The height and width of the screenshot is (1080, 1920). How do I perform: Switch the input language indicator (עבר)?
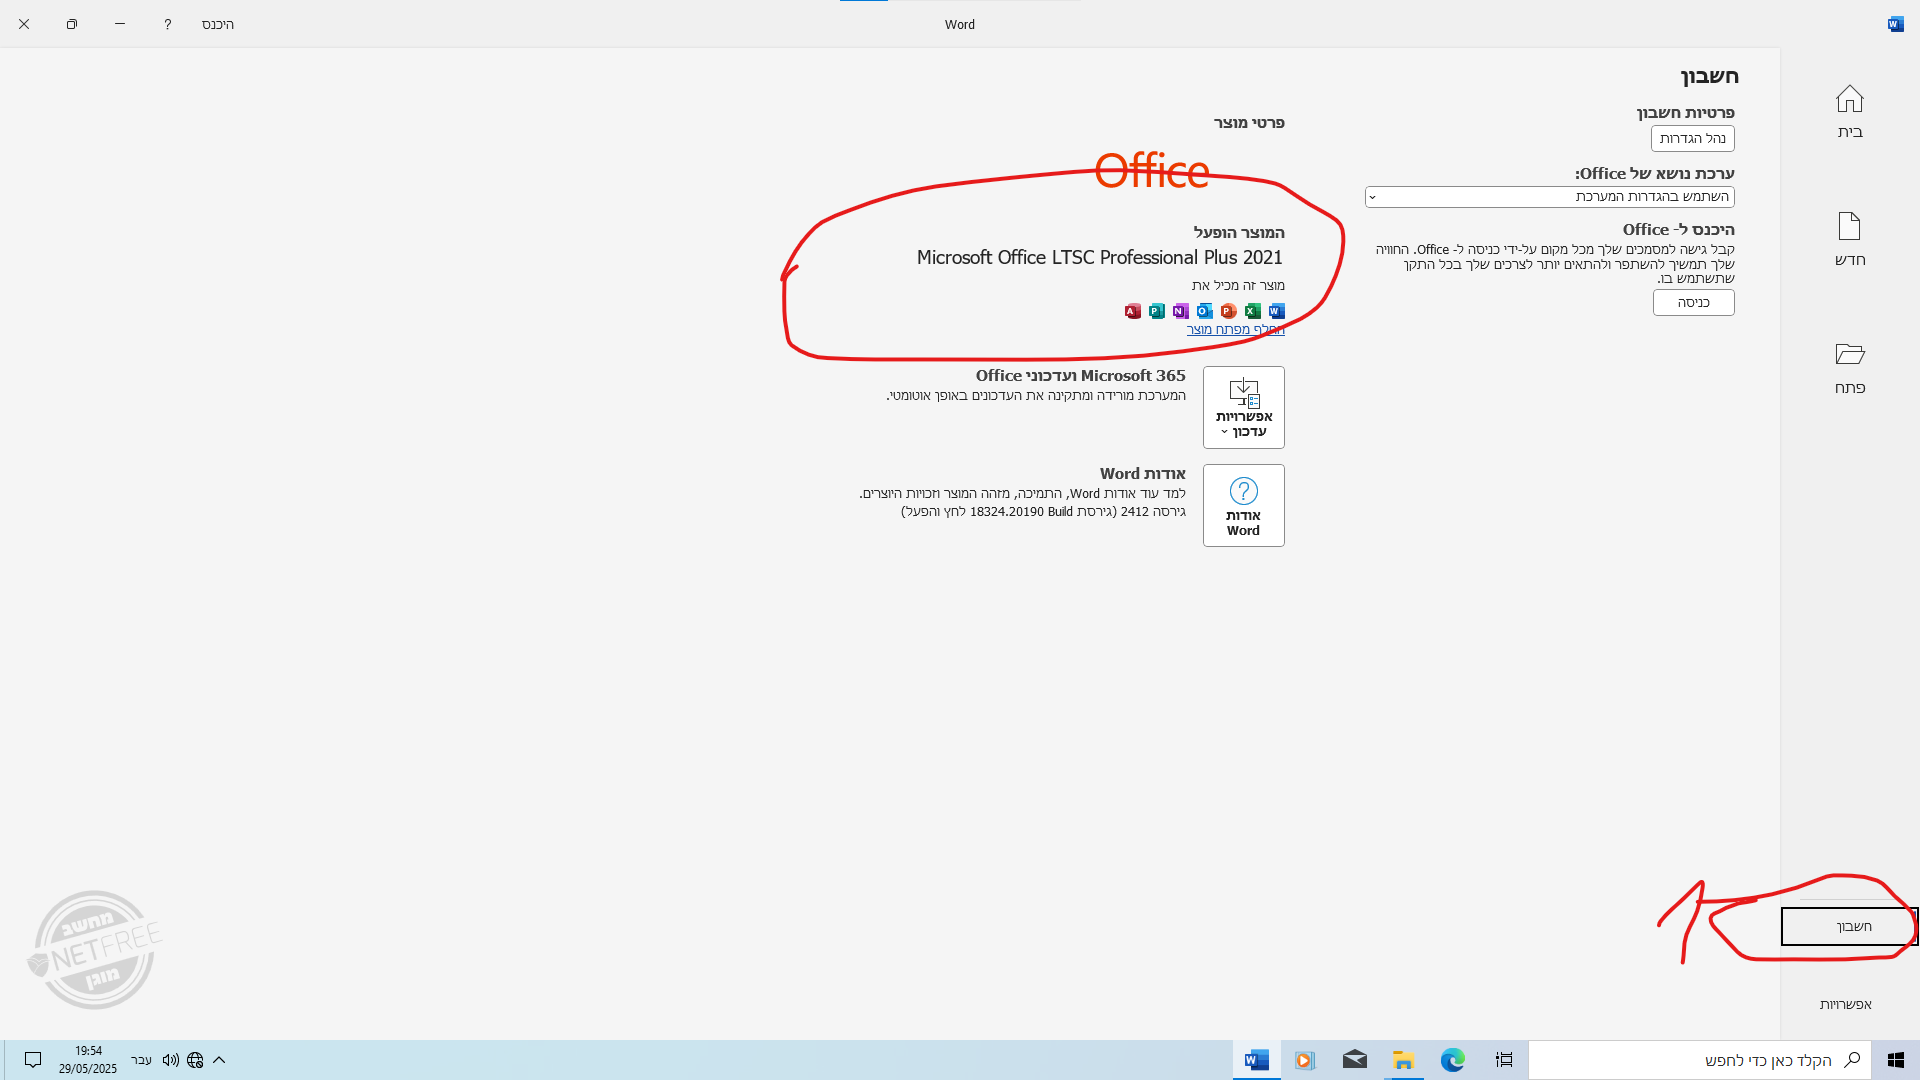point(141,1060)
